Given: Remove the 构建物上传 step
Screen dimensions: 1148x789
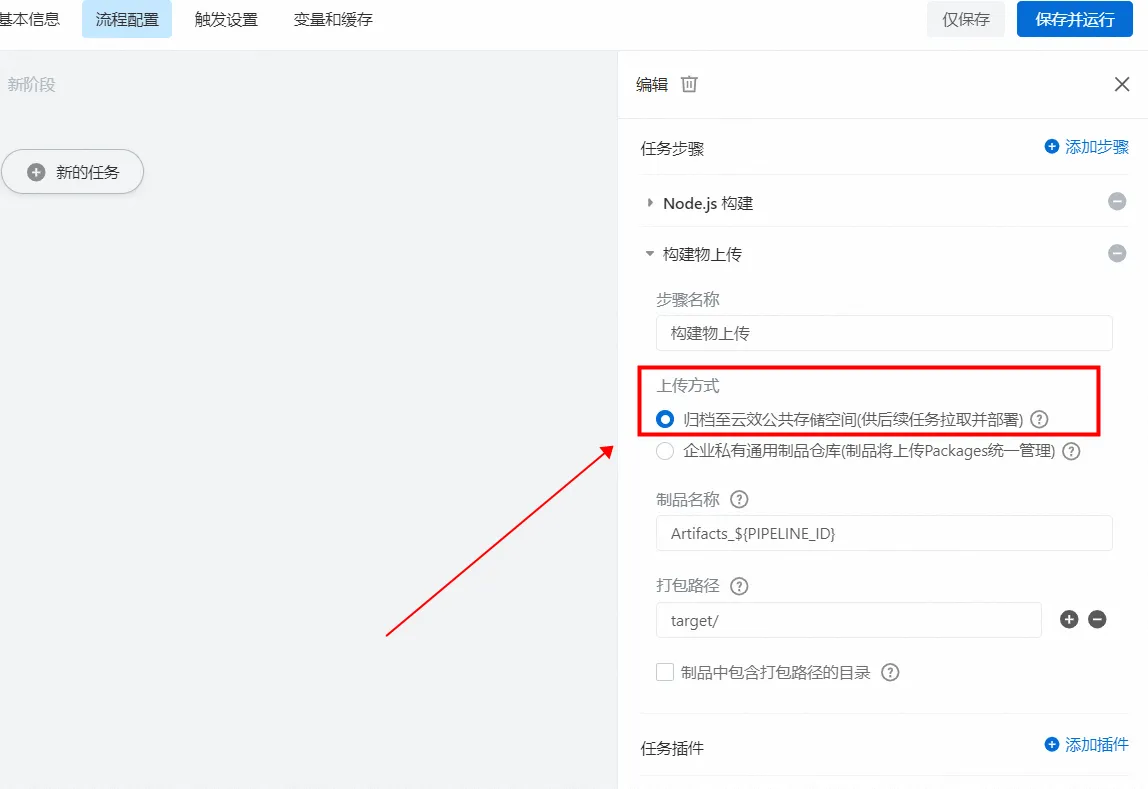Looking at the screenshot, I should (x=1117, y=253).
